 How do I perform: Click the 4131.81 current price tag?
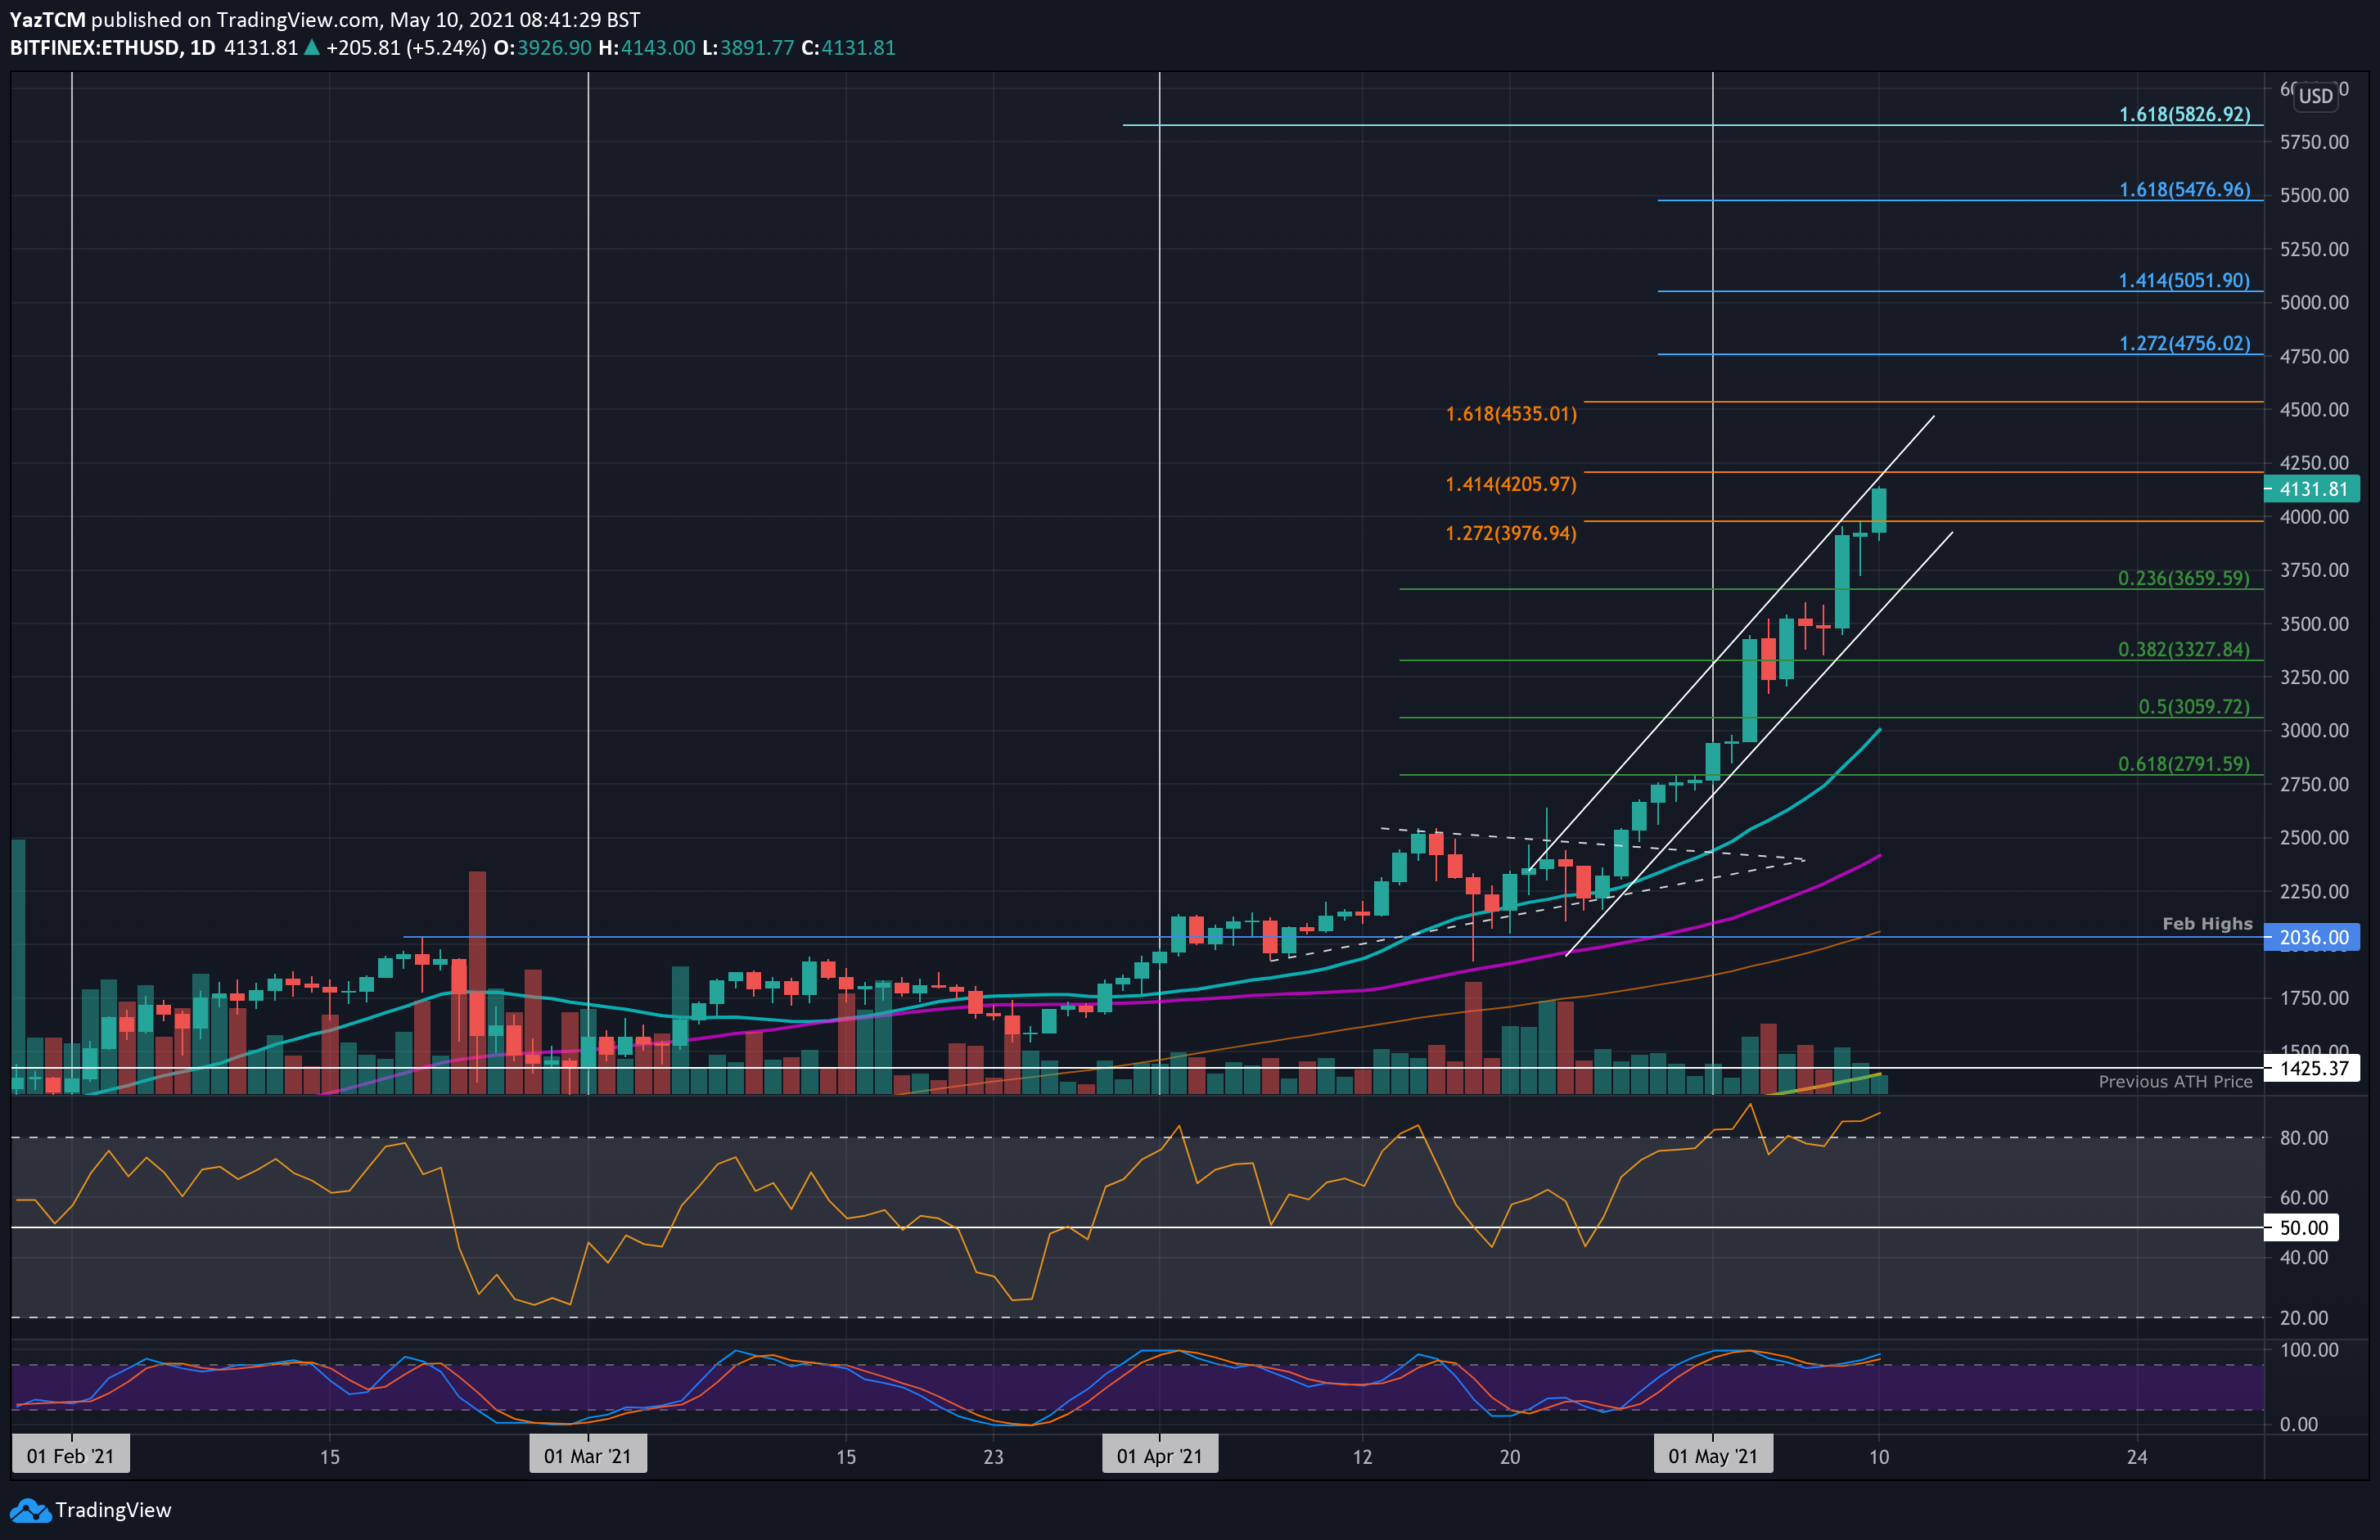[2312, 489]
